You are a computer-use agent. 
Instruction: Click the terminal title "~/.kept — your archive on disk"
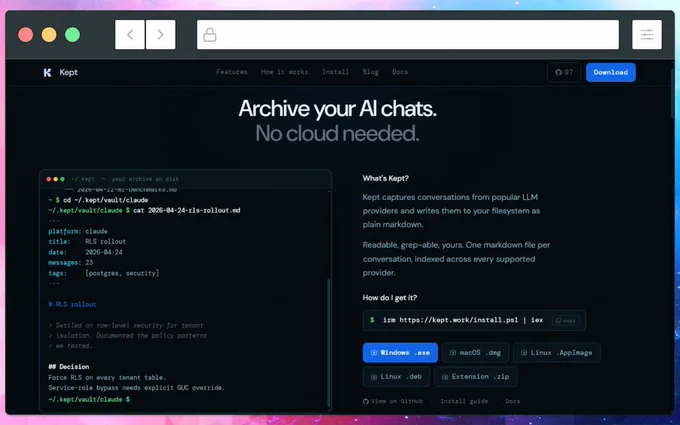click(125, 179)
